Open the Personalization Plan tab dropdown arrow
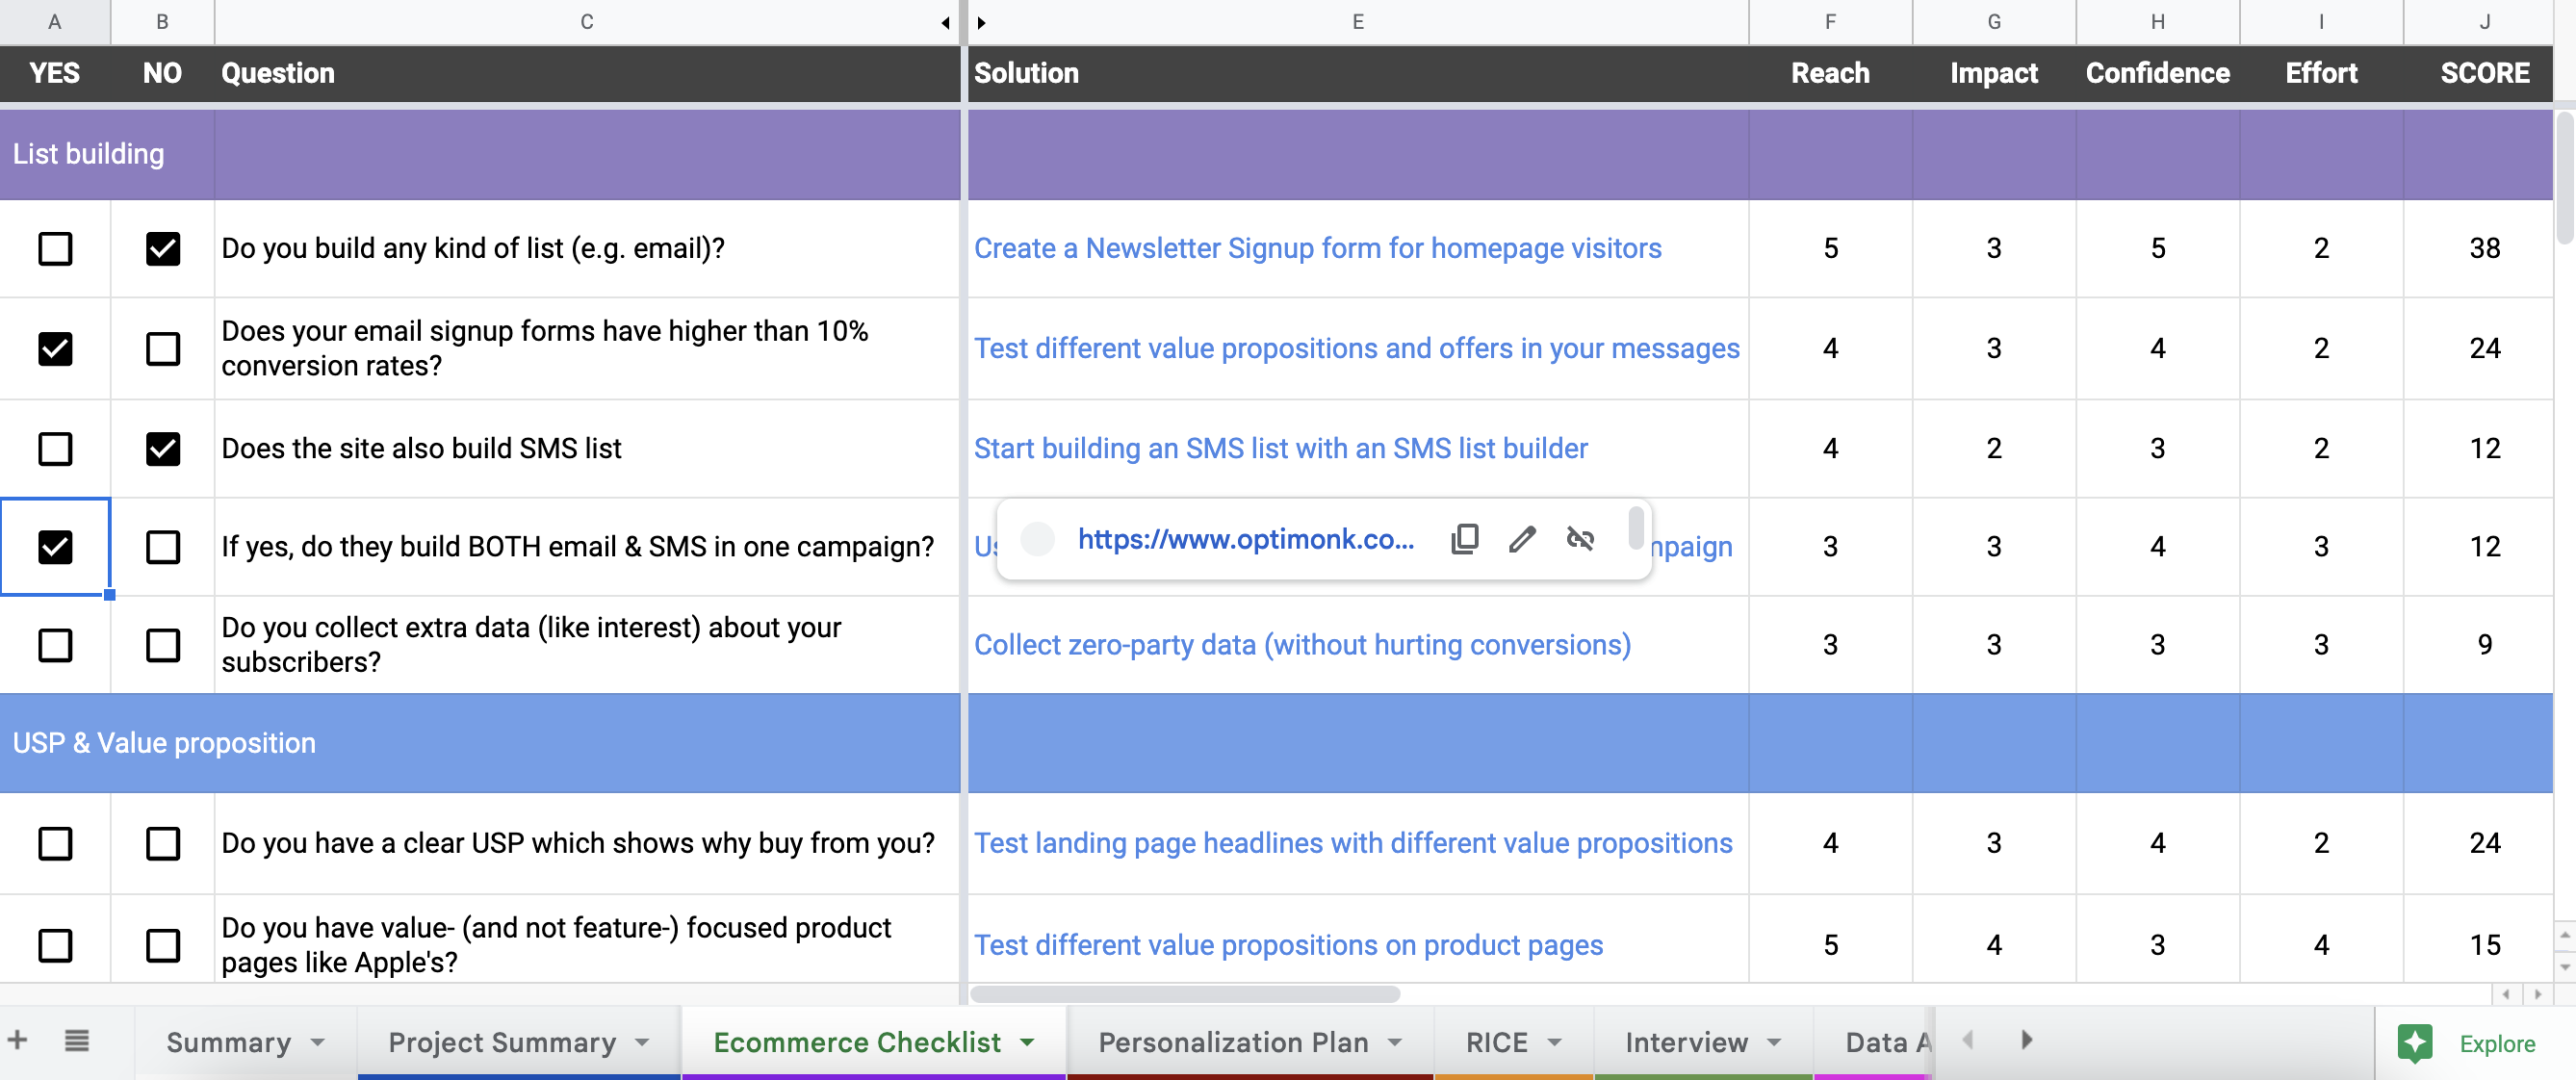The image size is (2576, 1080). pos(1395,1042)
